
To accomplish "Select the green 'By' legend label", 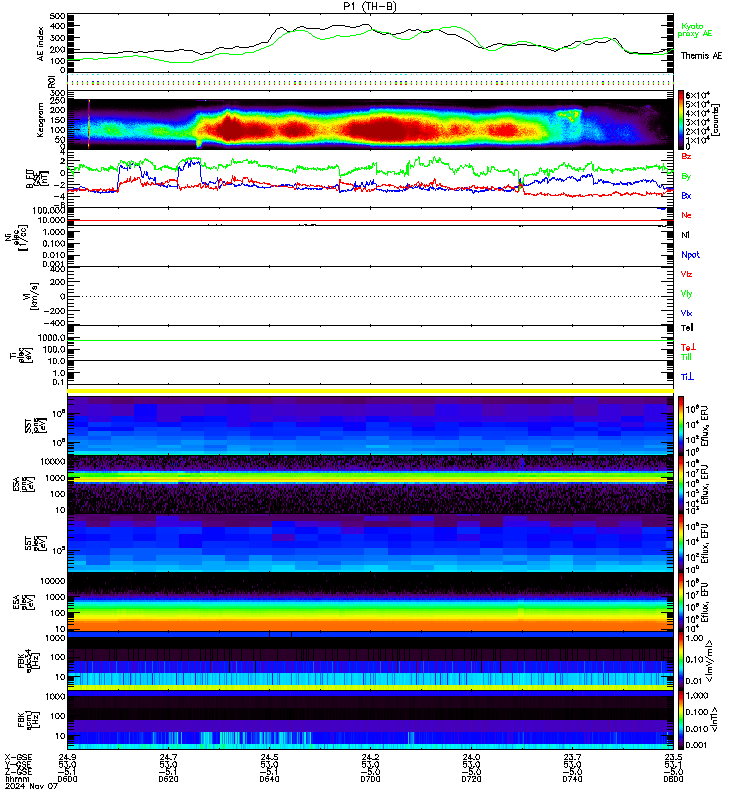I will click(686, 176).
